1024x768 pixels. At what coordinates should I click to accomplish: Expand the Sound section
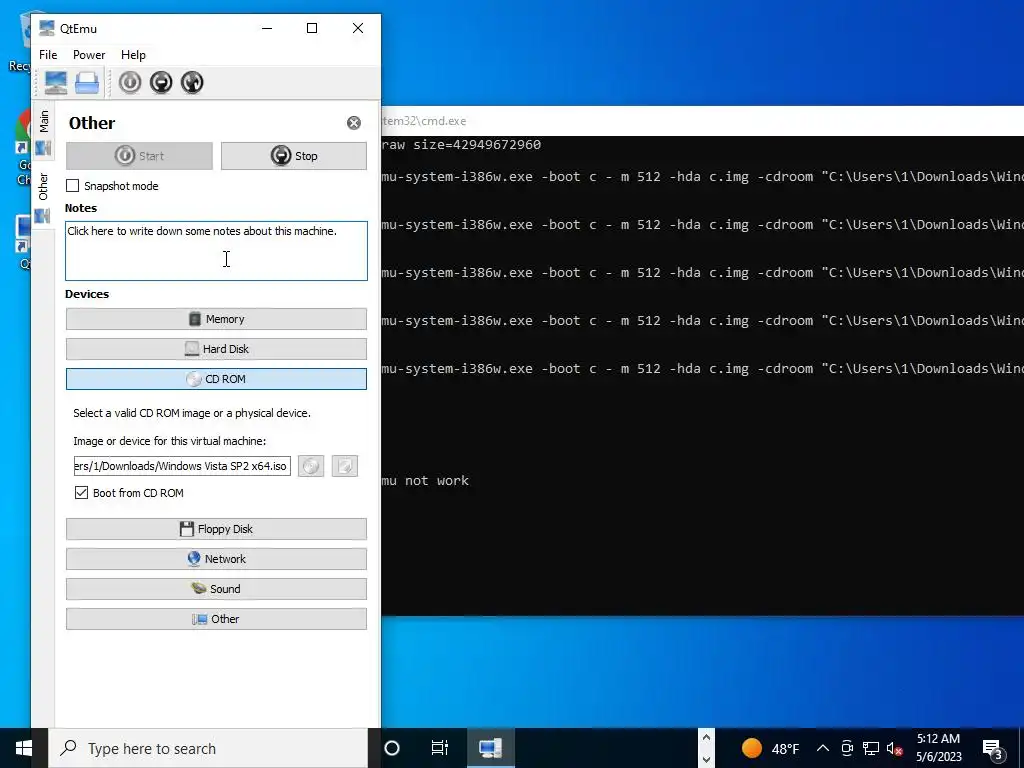coord(216,590)
